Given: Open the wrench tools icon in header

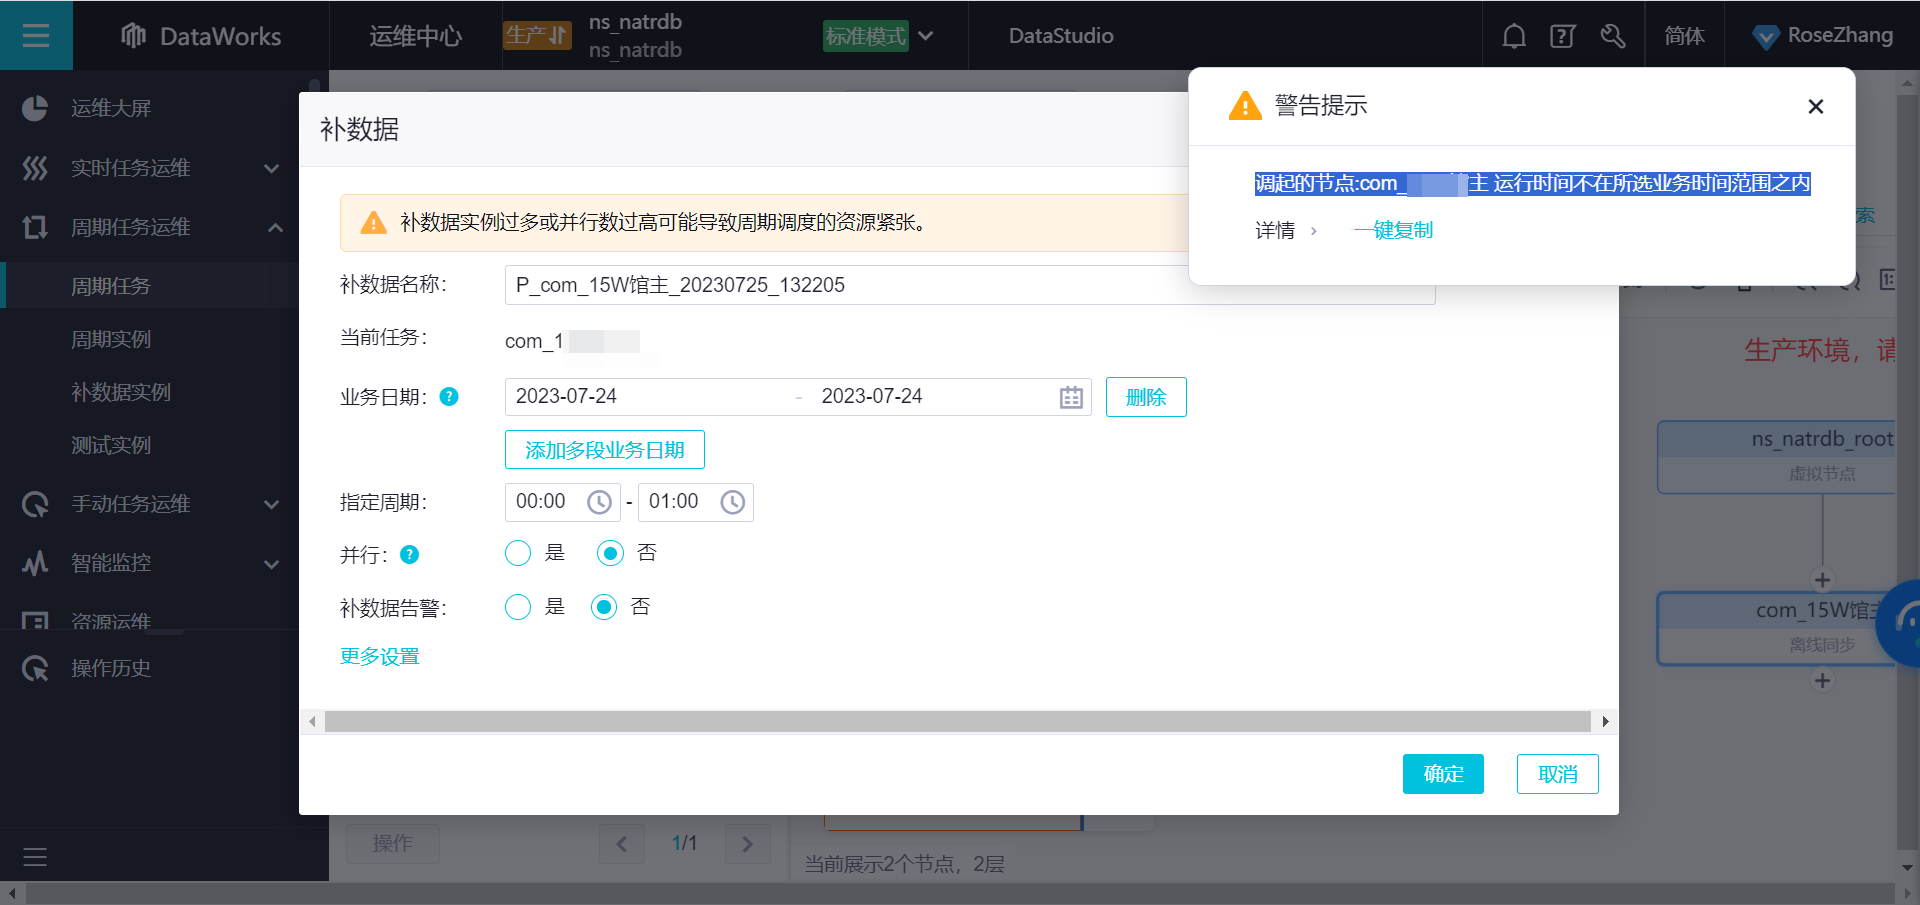Looking at the screenshot, I should pos(1612,36).
